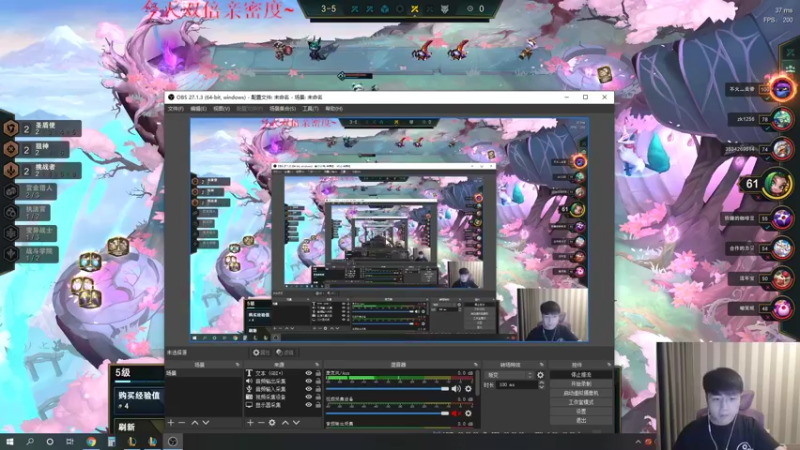The image size is (800, 450).
Task: Click the player zk1256 avatar in the scoreboard
Action: 781,119
